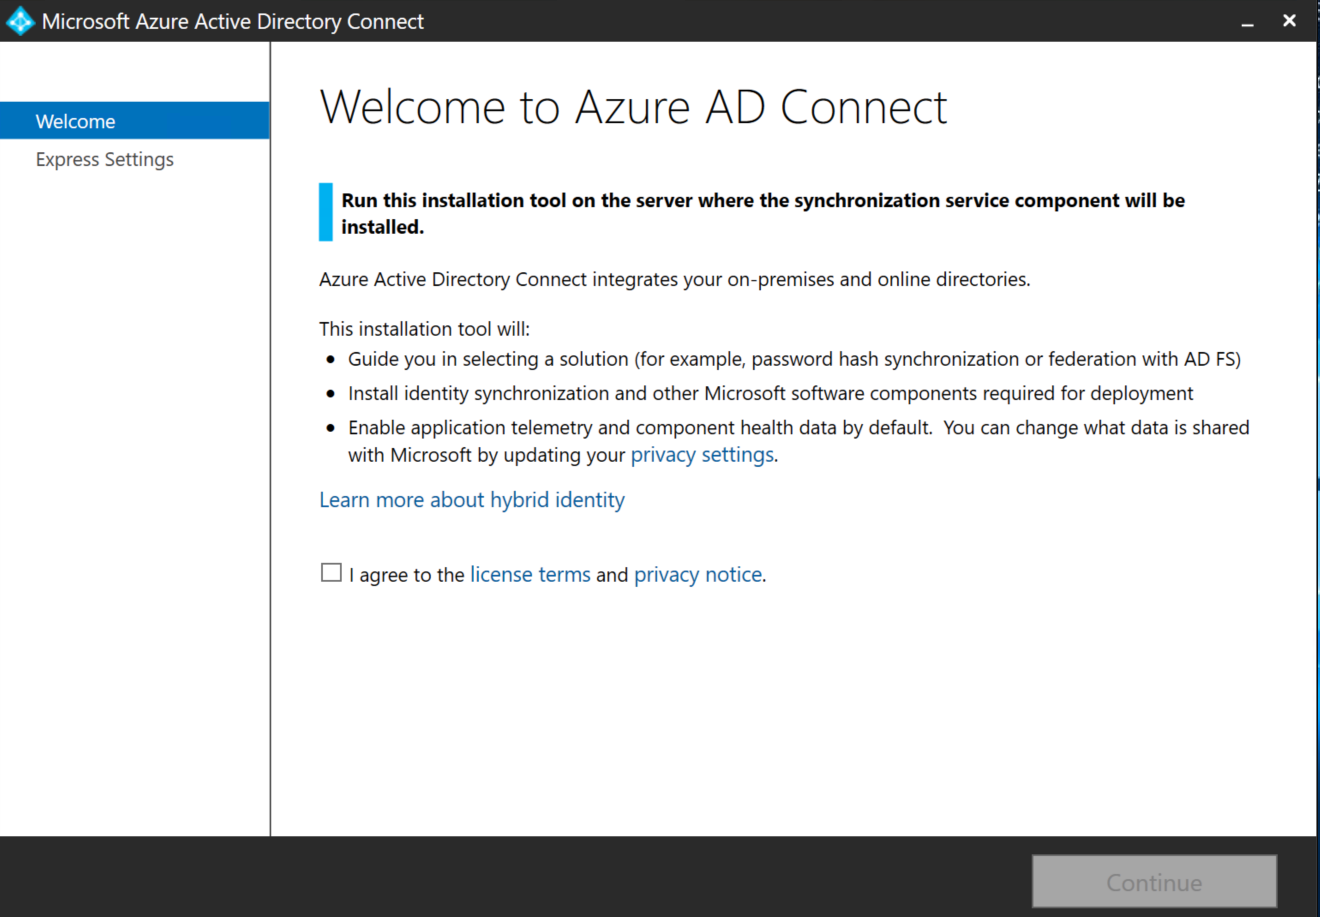
Task: Click the bold 'Run this installation tool' notice
Action: [762, 201]
